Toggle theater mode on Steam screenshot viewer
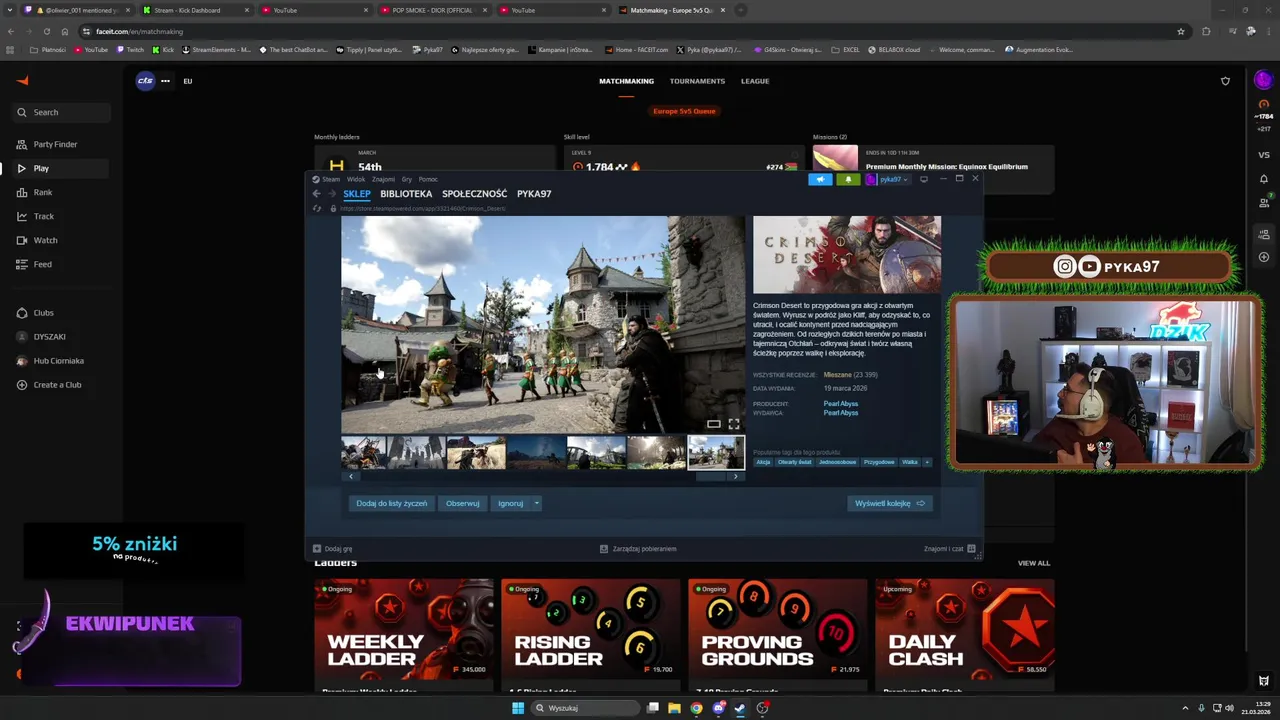The height and width of the screenshot is (720, 1280). pos(714,424)
